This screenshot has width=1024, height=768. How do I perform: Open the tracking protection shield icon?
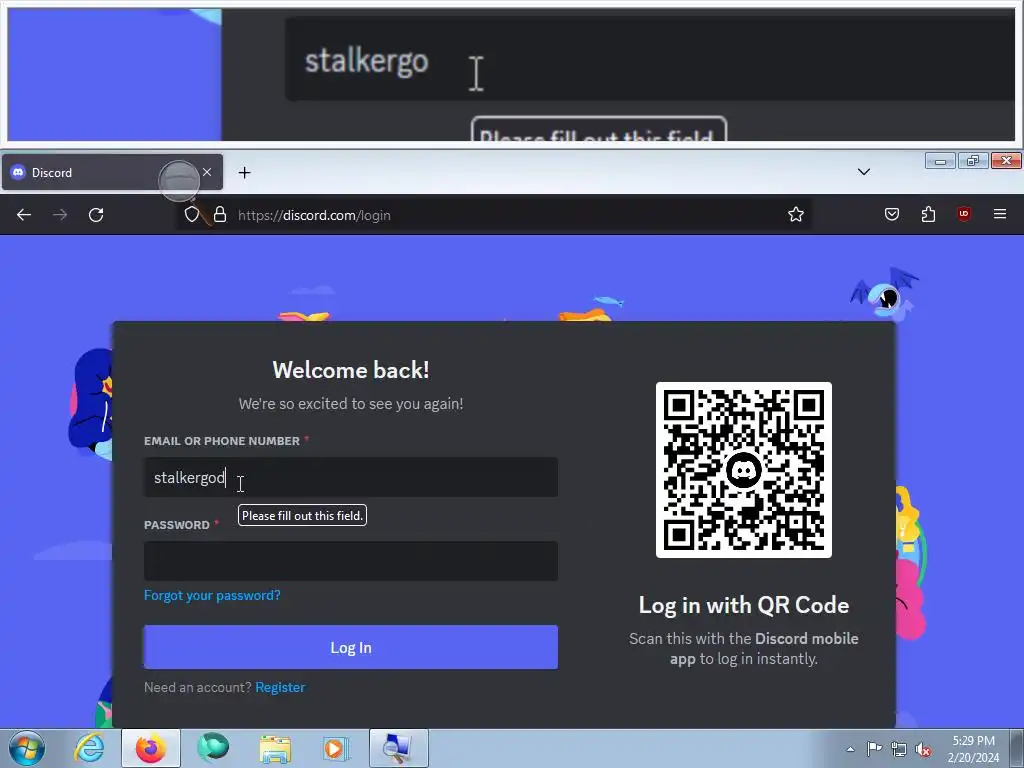click(191, 215)
